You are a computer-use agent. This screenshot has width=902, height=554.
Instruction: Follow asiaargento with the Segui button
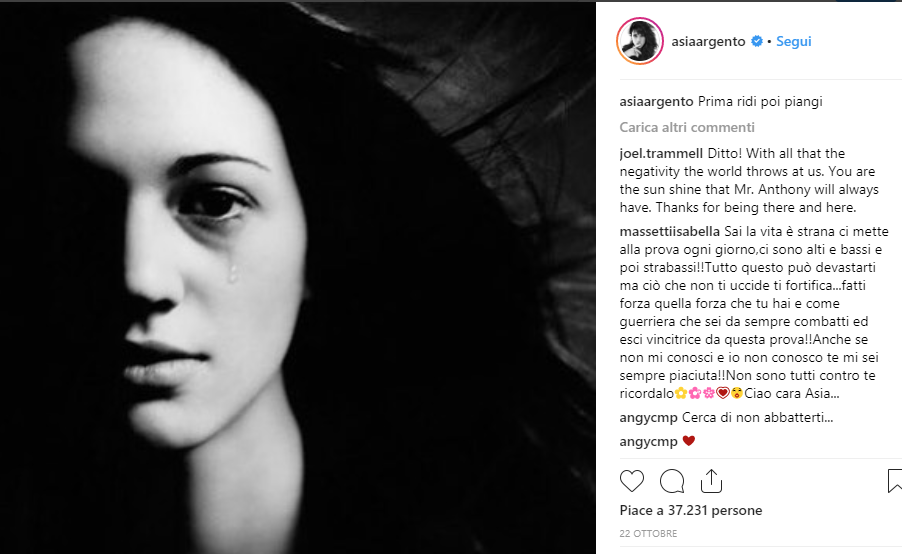click(793, 41)
